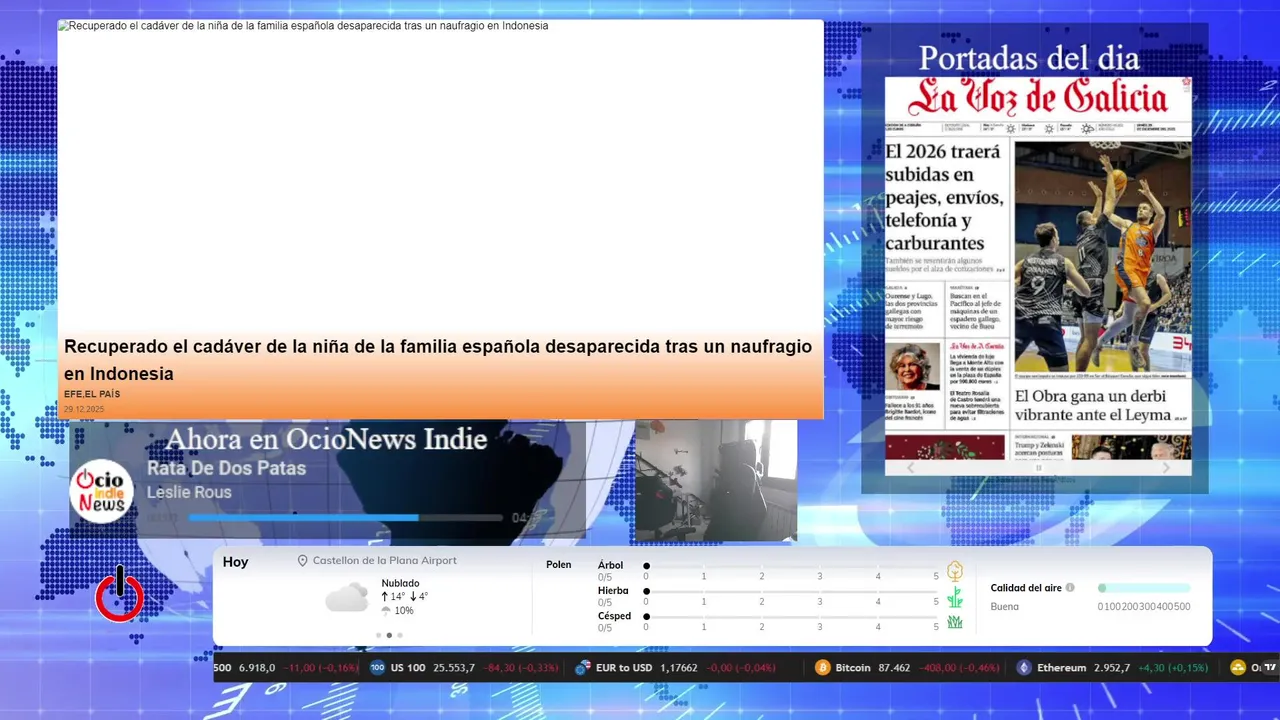Click the Hoy weather tab label
This screenshot has width=1280, height=720.
coord(235,562)
